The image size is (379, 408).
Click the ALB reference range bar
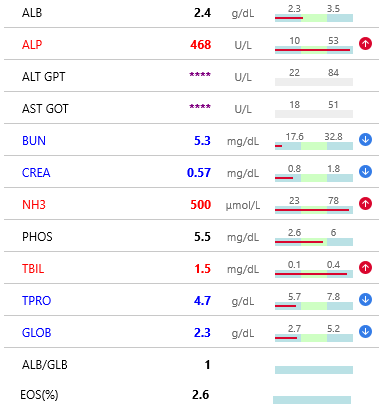(314, 18)
